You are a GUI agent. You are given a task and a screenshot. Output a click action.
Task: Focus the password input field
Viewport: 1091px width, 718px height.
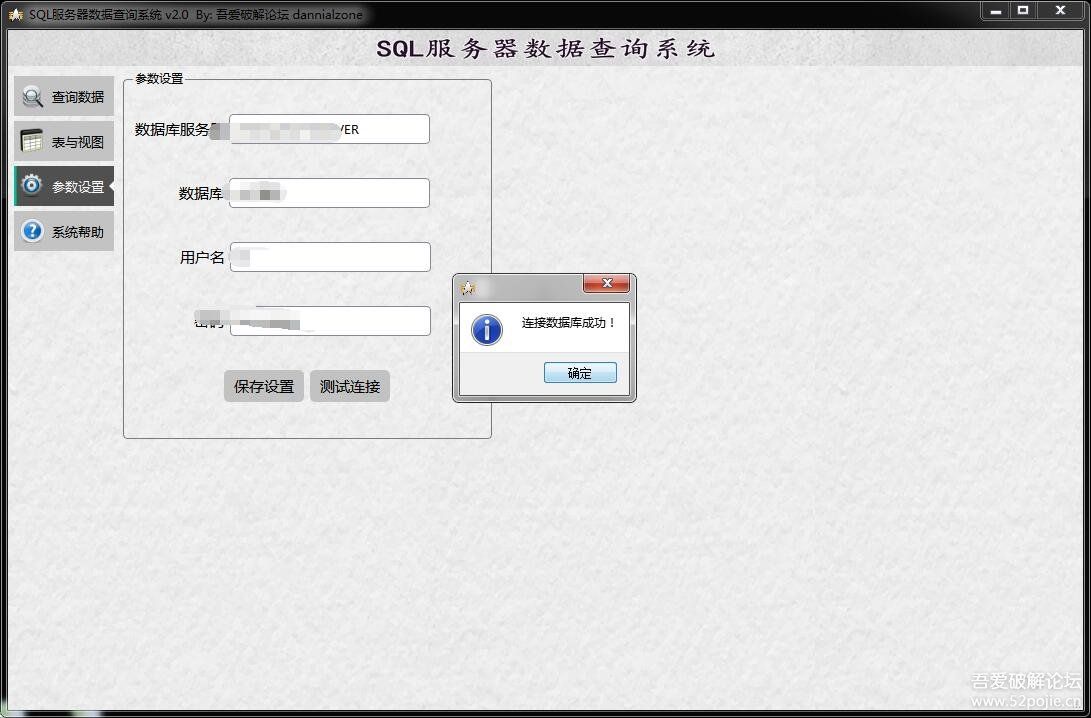pos(330,321)
